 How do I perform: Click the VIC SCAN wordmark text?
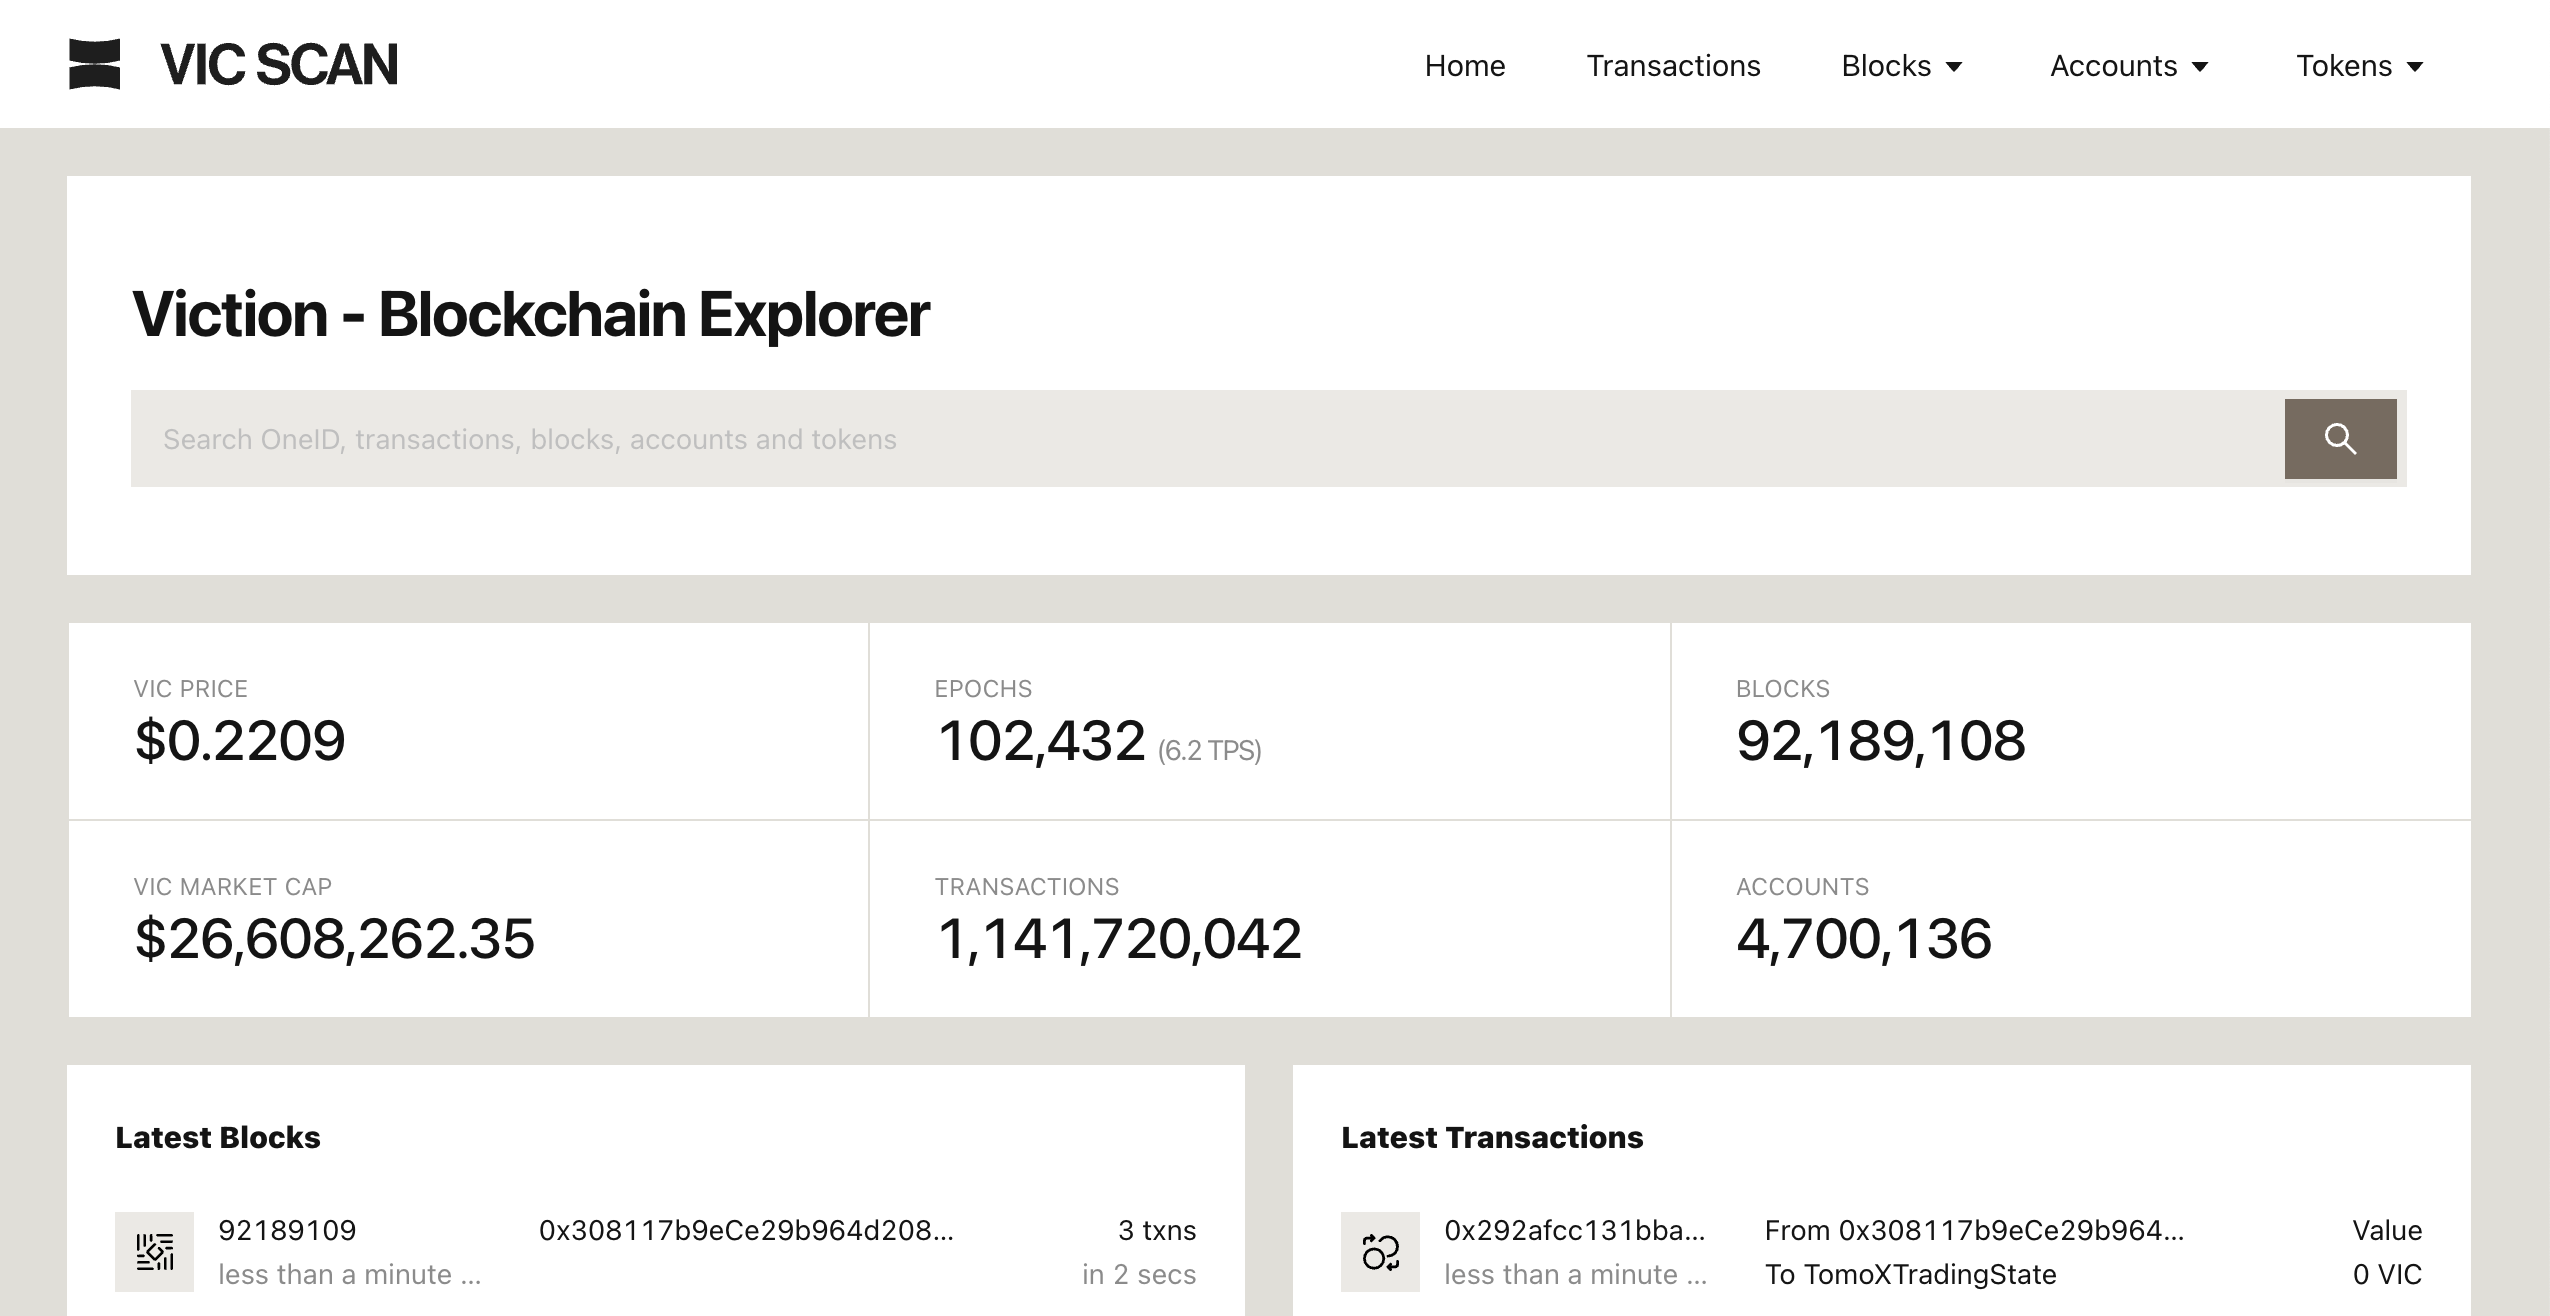279,65
